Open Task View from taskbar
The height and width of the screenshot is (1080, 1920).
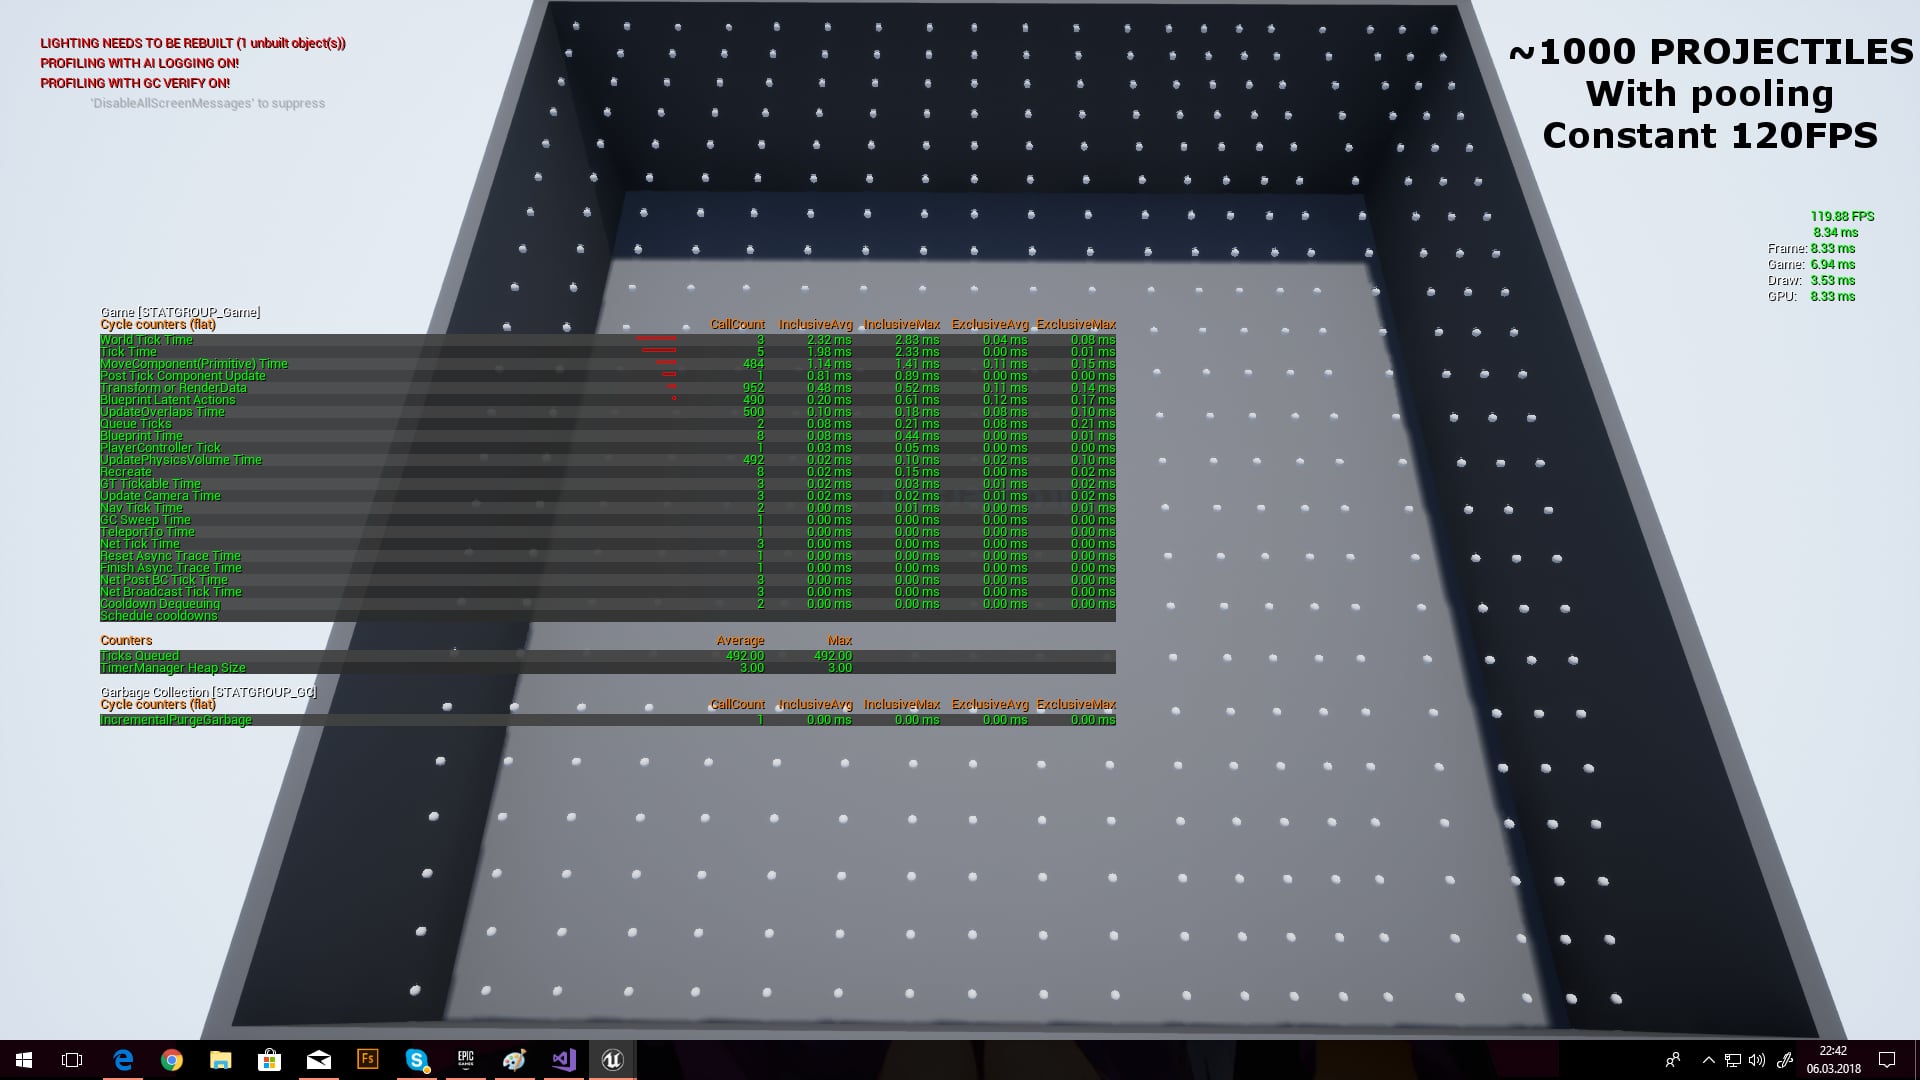72,1060
